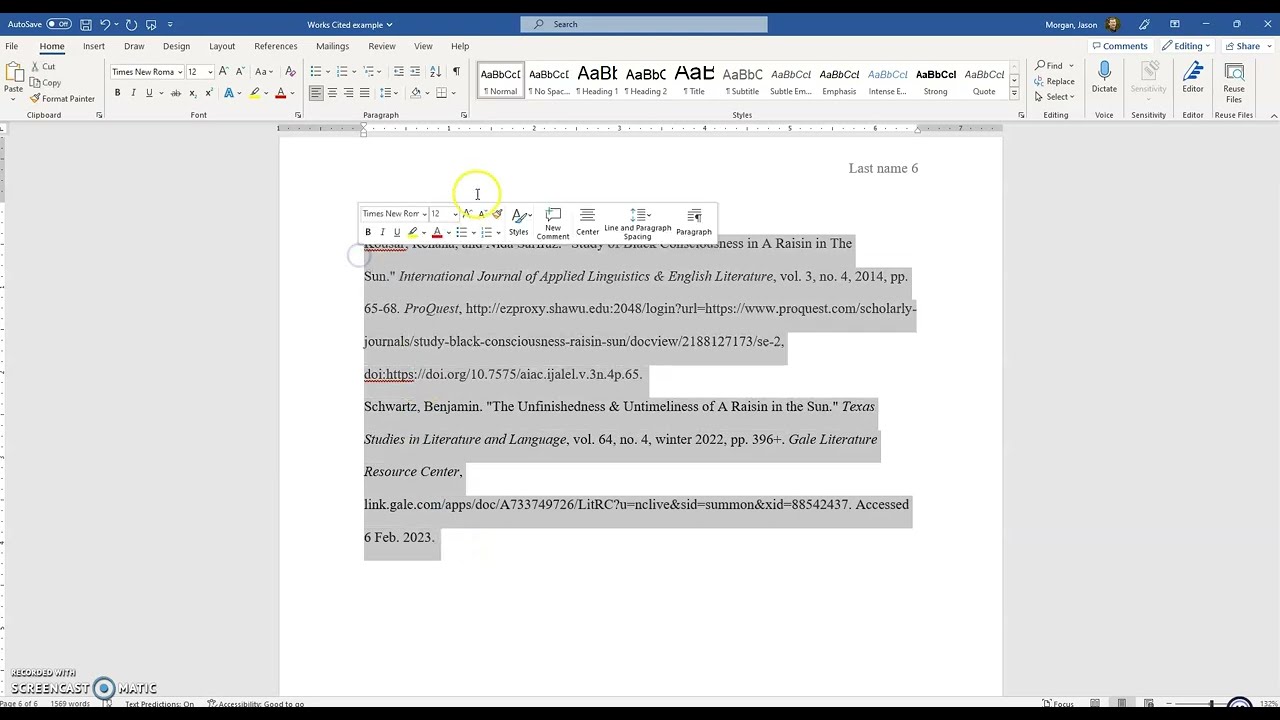
Task: Toggle Italic in the ribbon Font group
Action: click(x=133, y=93)
